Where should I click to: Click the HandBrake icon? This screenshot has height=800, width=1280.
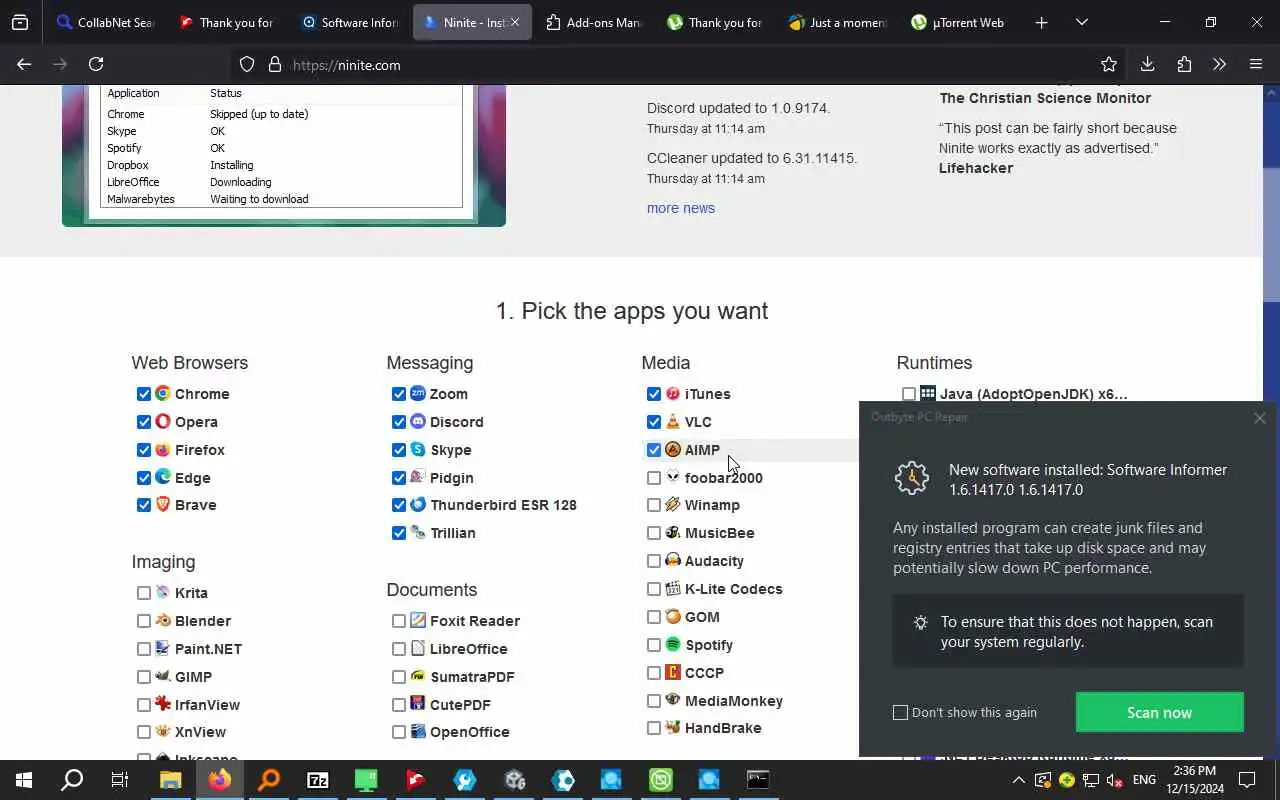click(673, 728)
